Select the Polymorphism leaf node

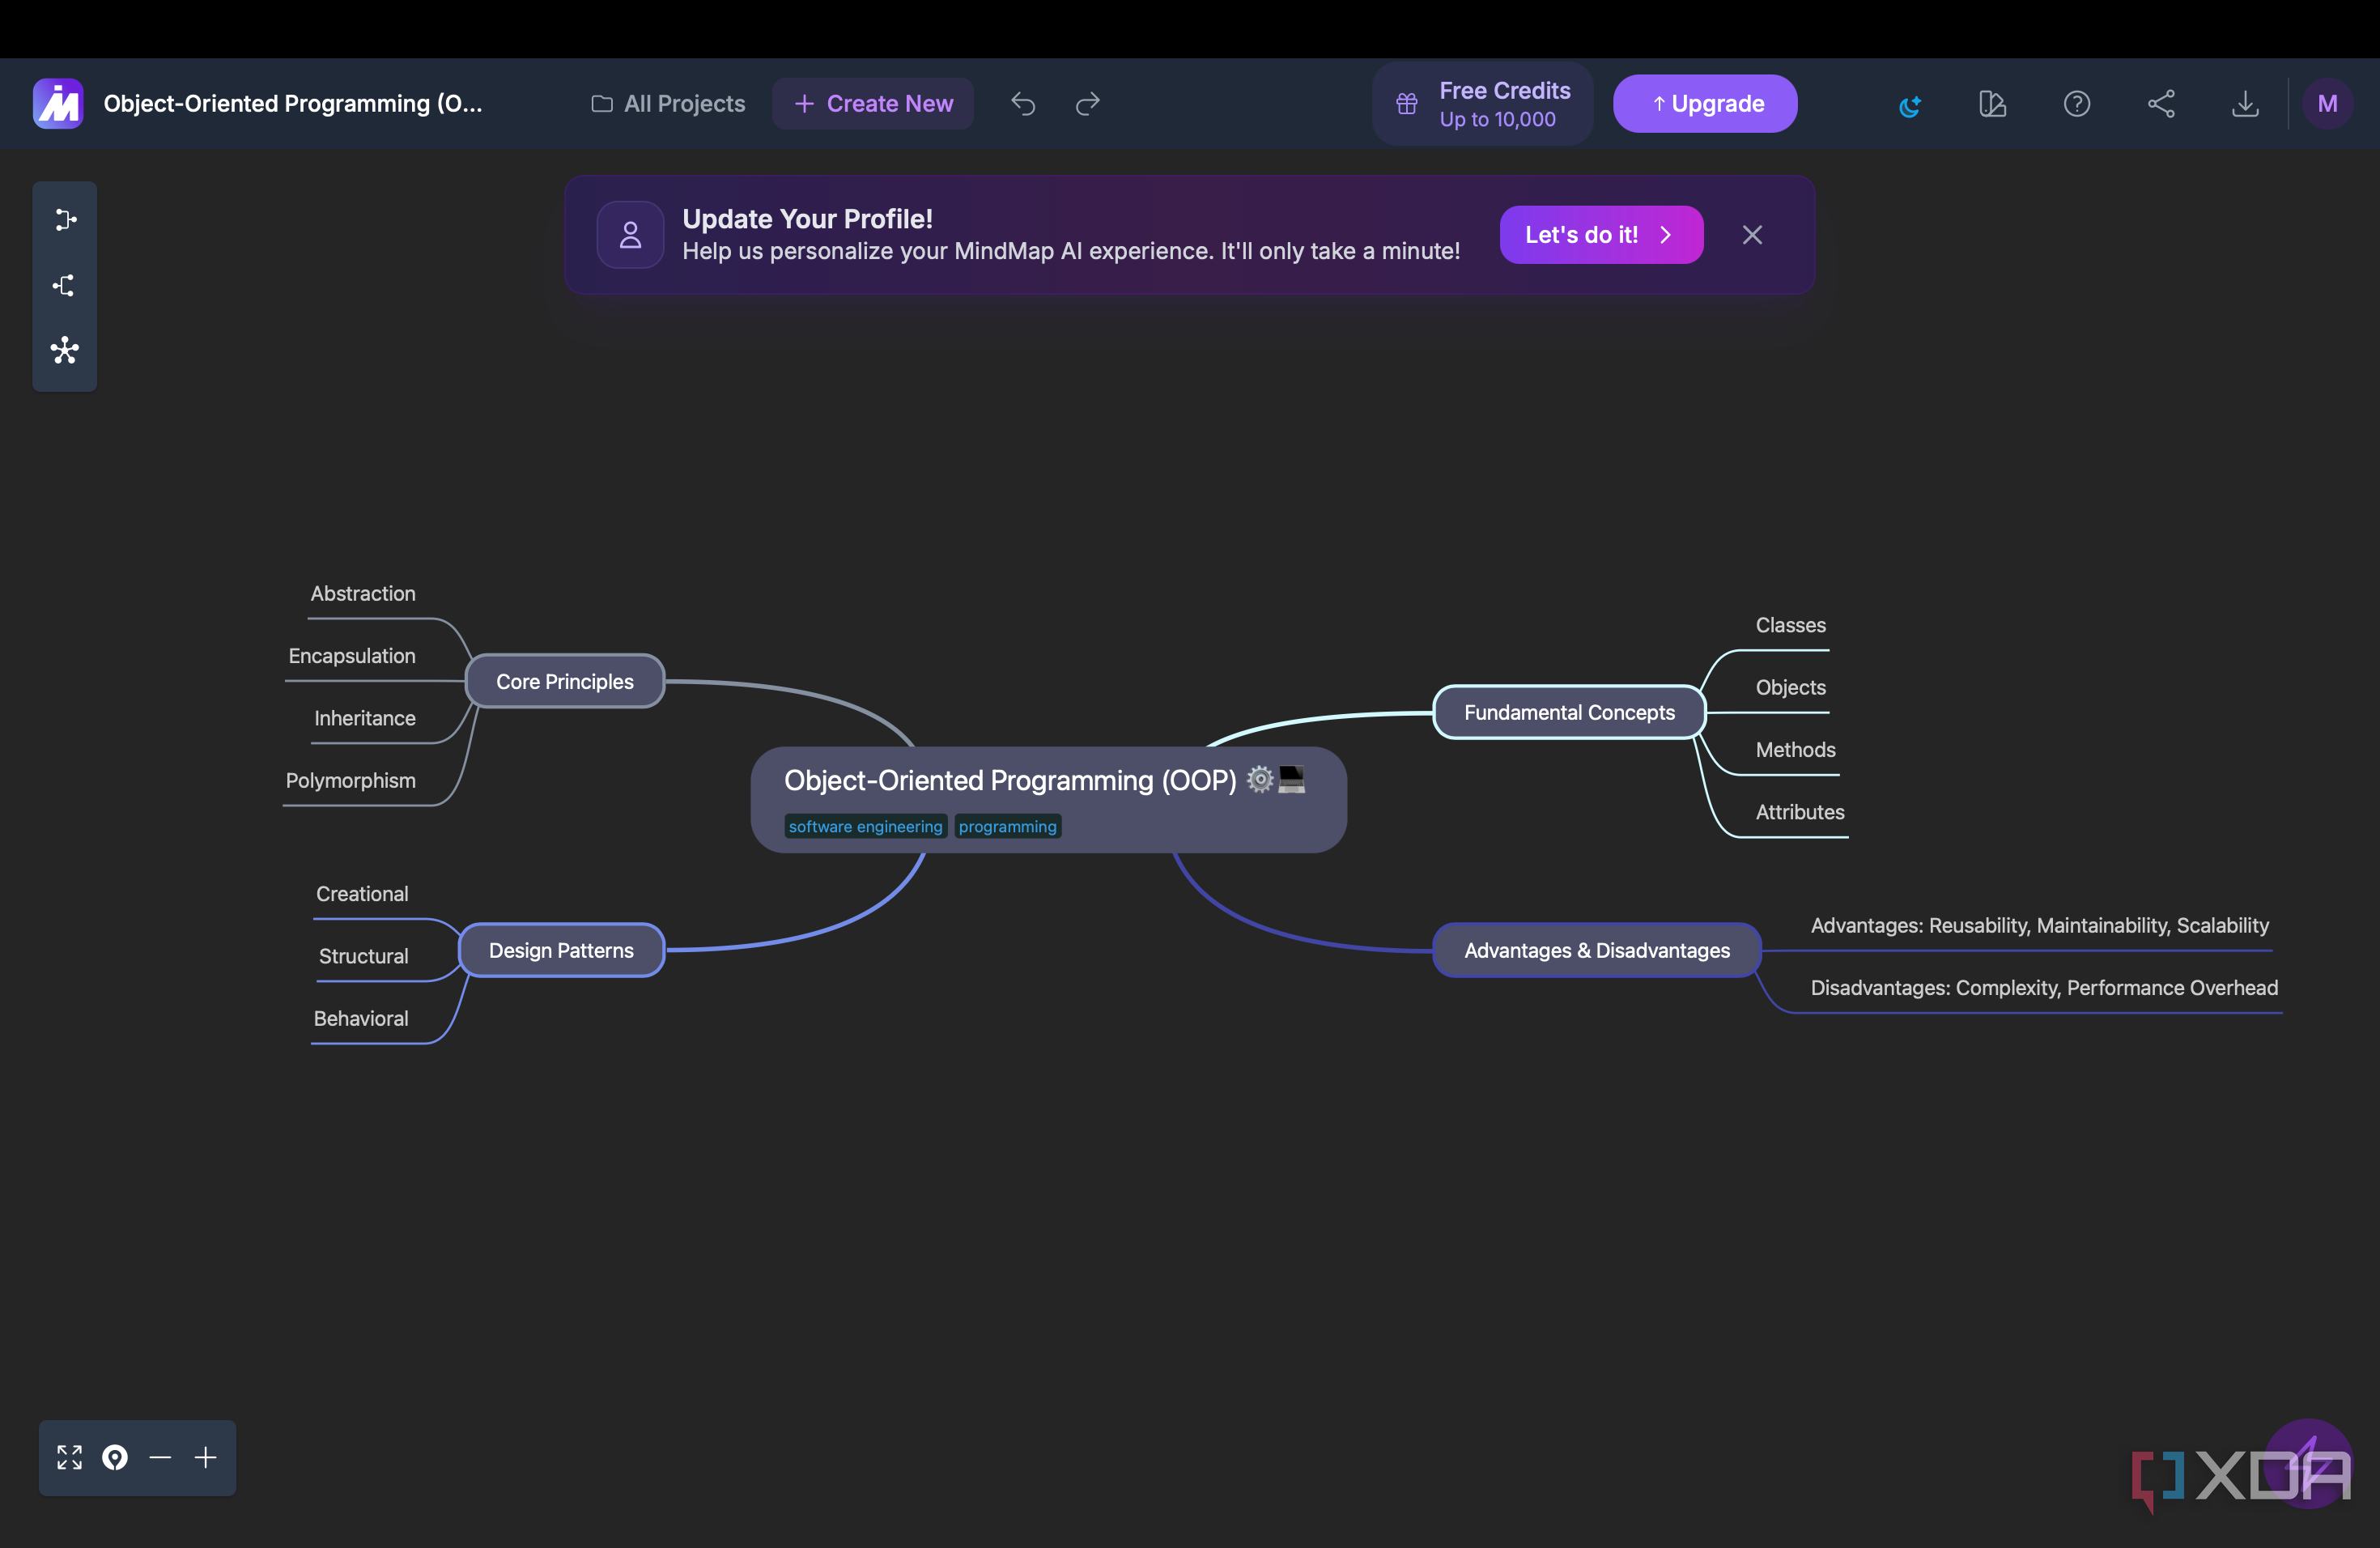click(350, 780)
